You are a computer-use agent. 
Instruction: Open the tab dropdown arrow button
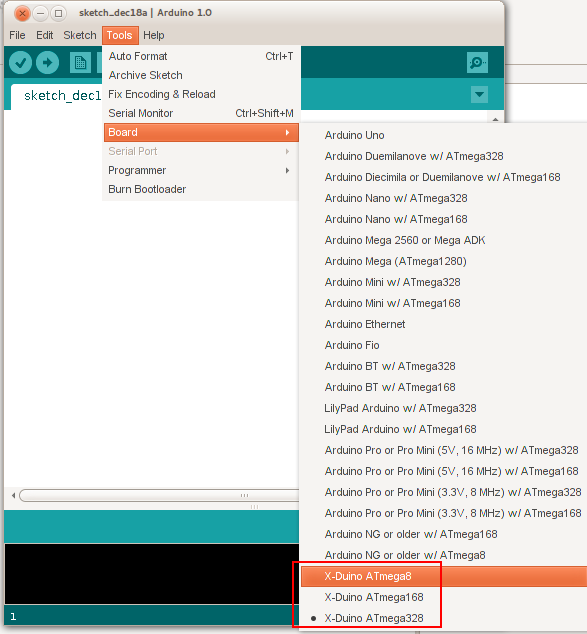pyautogui.click(x=479, y=95)
